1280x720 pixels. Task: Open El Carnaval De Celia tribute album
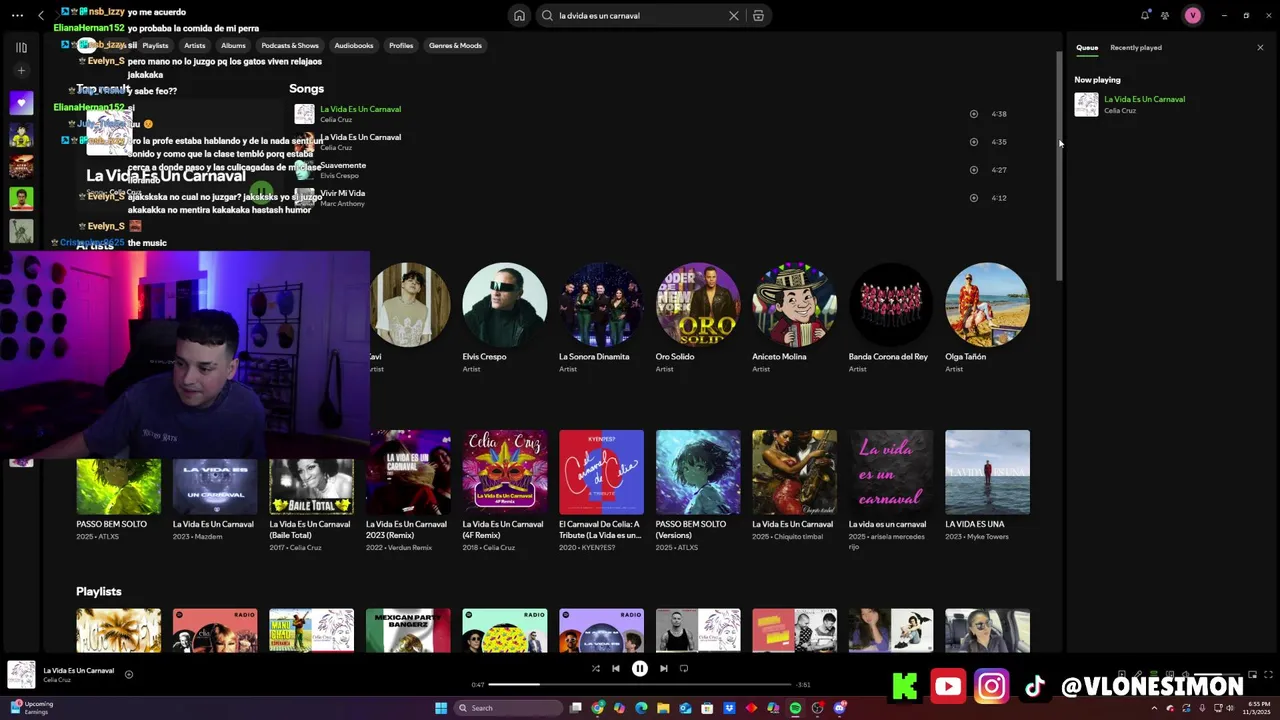pos(601,490)
